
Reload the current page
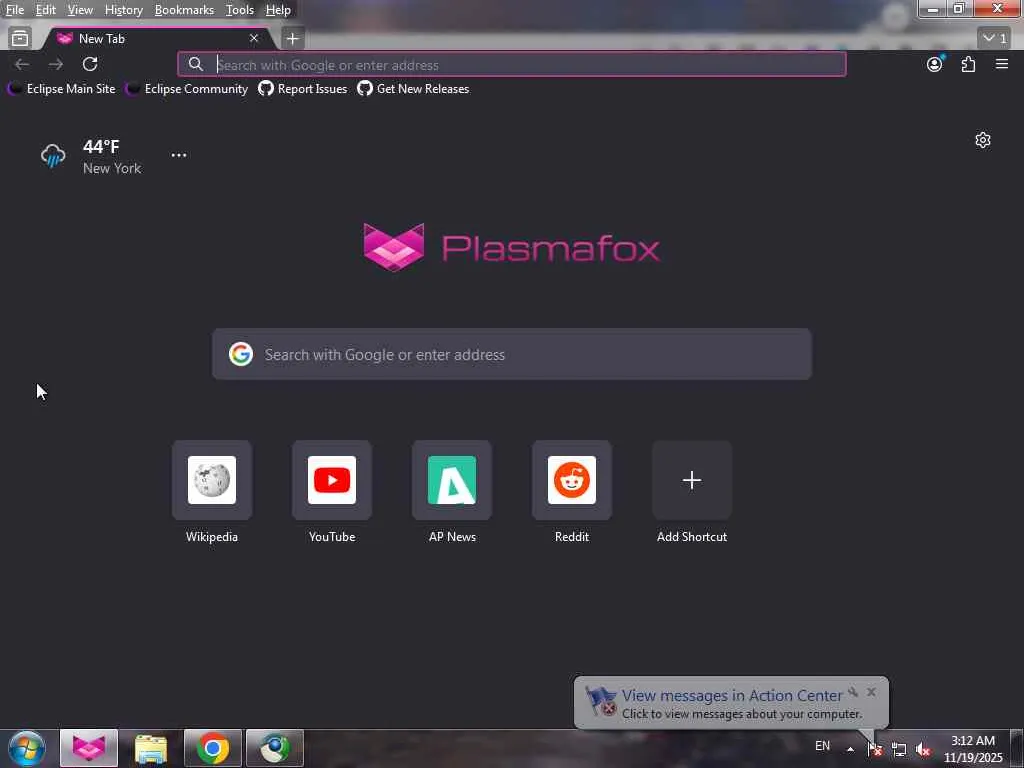pos(90,64)
